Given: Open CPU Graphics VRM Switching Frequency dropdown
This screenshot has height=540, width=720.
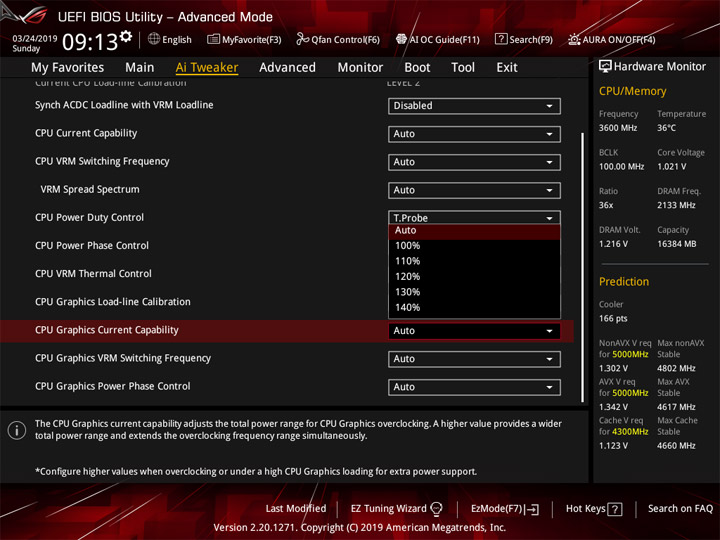Looking at the screenshot, I should coord(474,359).
